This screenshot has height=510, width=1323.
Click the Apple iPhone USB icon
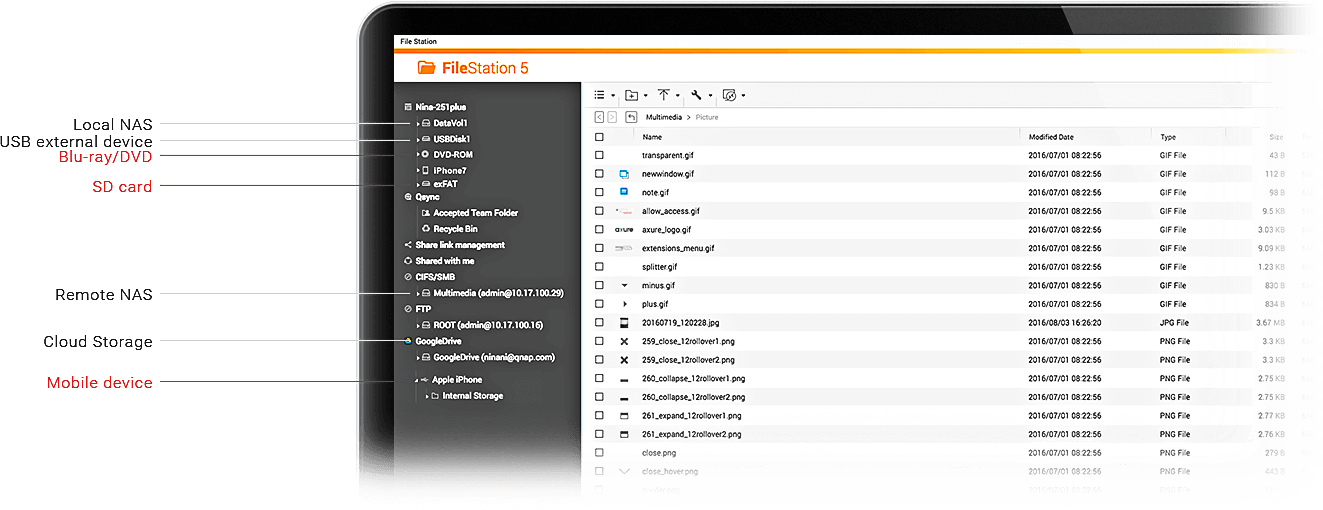click(425, 380)
